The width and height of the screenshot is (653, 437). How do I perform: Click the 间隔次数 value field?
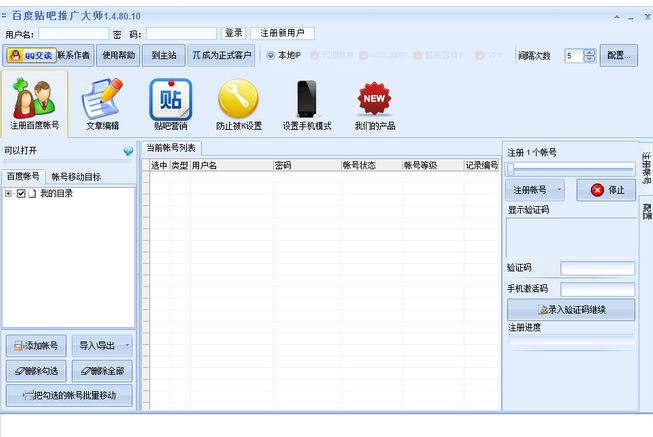(574, 55)
